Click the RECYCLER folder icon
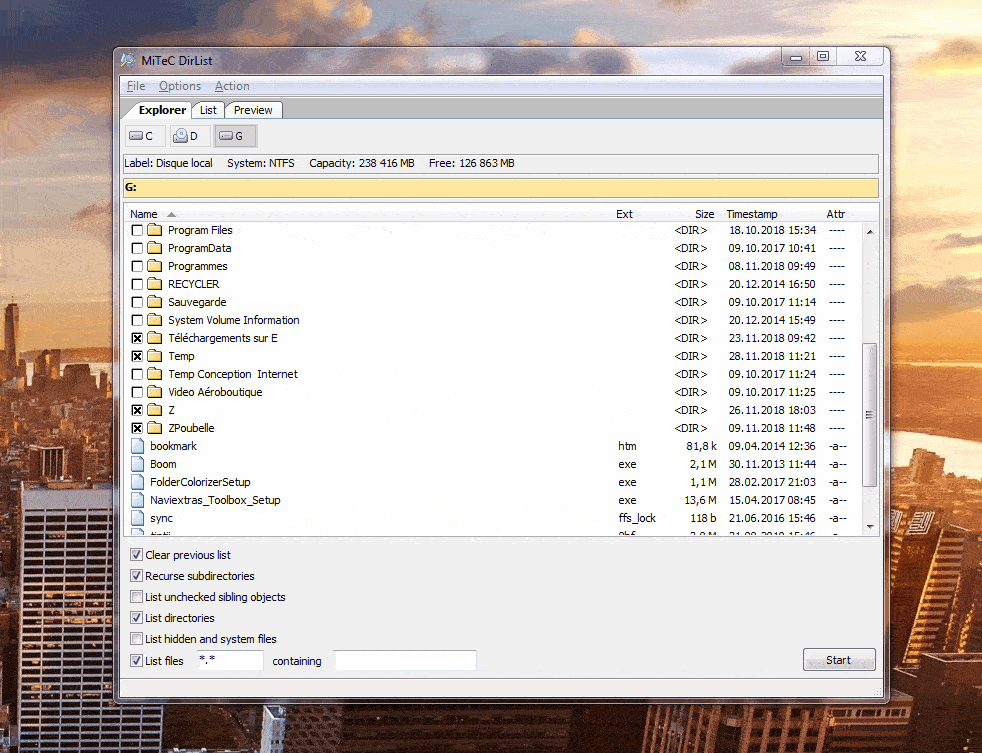The width and height of the screenshot is (982, 753). pos(155,284)
